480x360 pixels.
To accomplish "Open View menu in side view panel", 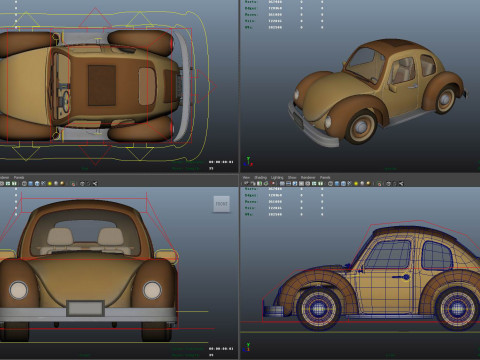I will [246, 178].
